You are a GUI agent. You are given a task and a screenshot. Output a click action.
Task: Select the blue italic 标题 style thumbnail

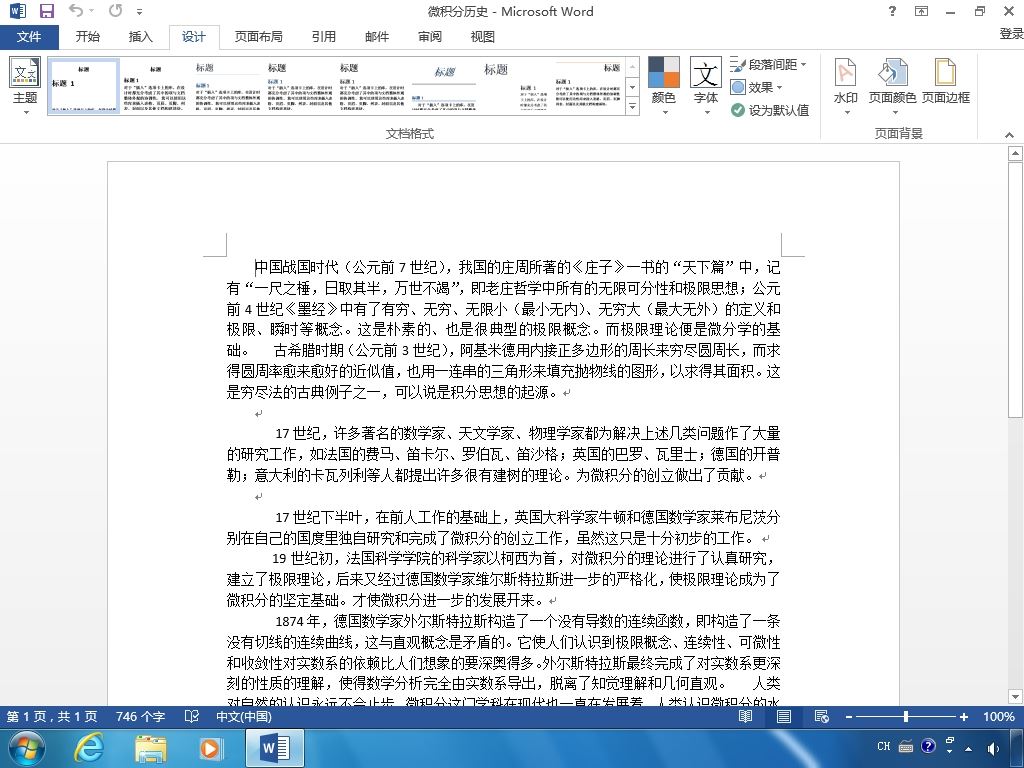click(x=444, y=86)
